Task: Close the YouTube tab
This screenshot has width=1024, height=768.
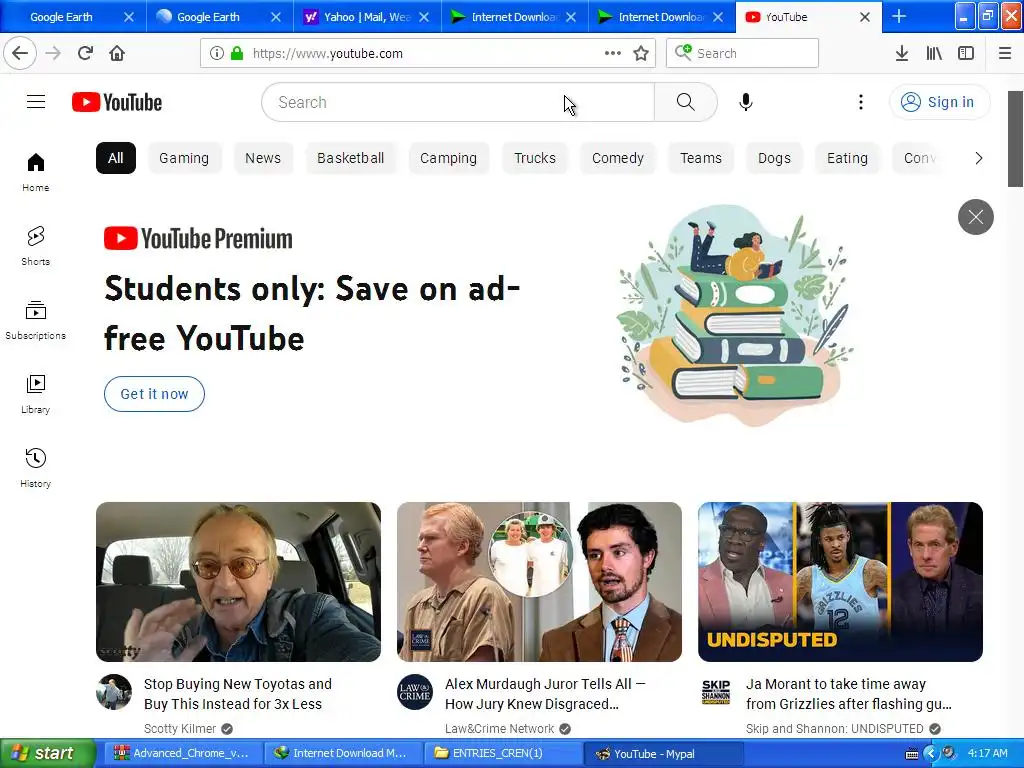Action: coord(865,17)
